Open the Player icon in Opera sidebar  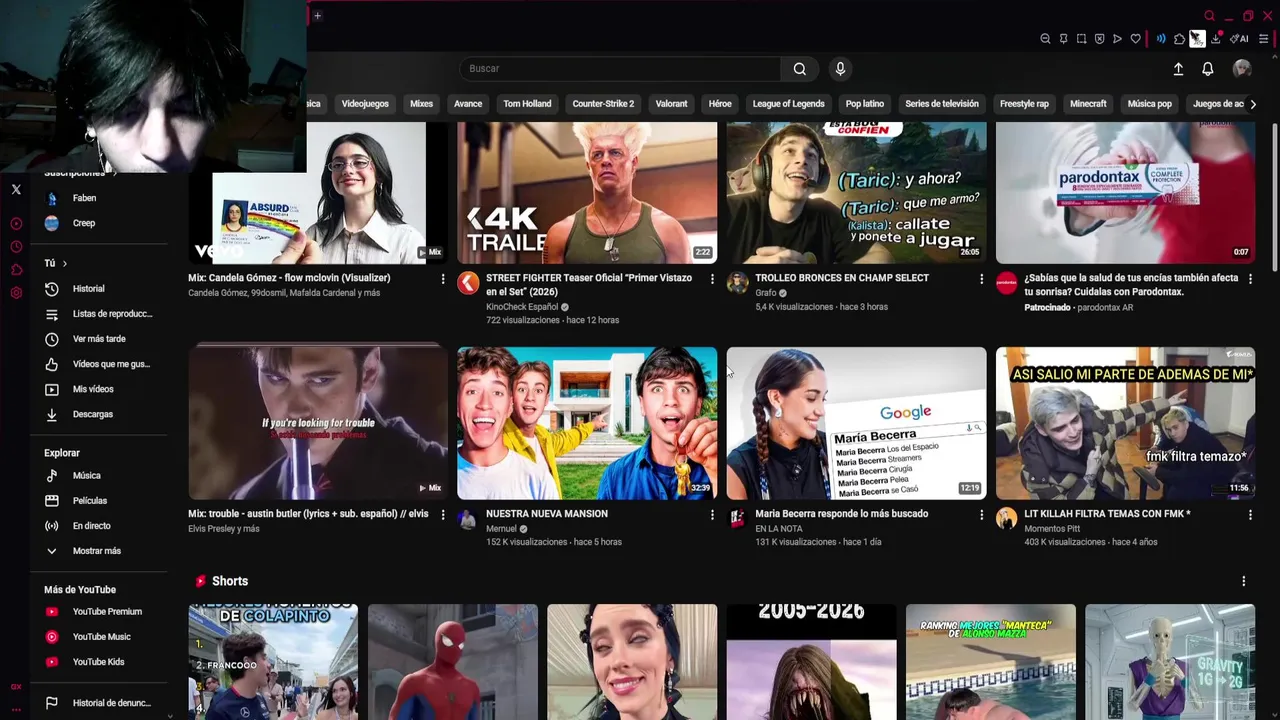(x=16, y=224)
